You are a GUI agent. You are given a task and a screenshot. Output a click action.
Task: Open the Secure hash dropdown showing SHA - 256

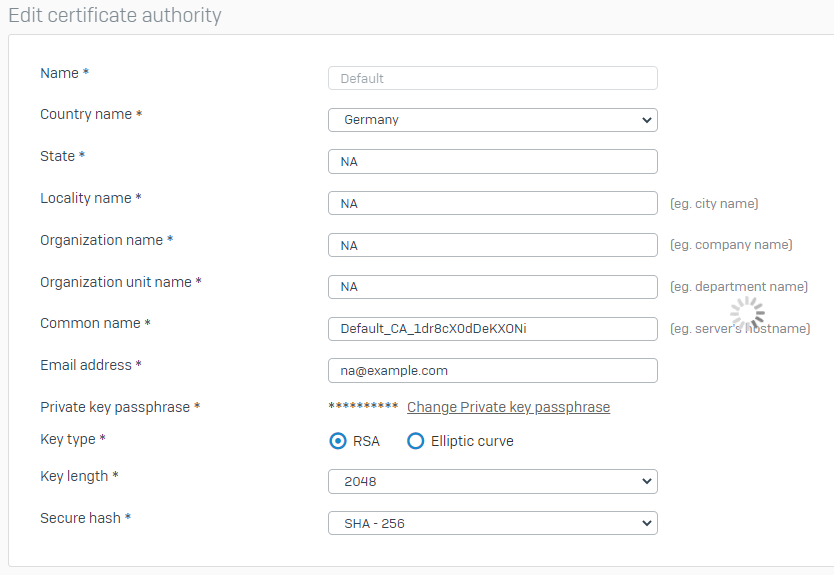493,523
